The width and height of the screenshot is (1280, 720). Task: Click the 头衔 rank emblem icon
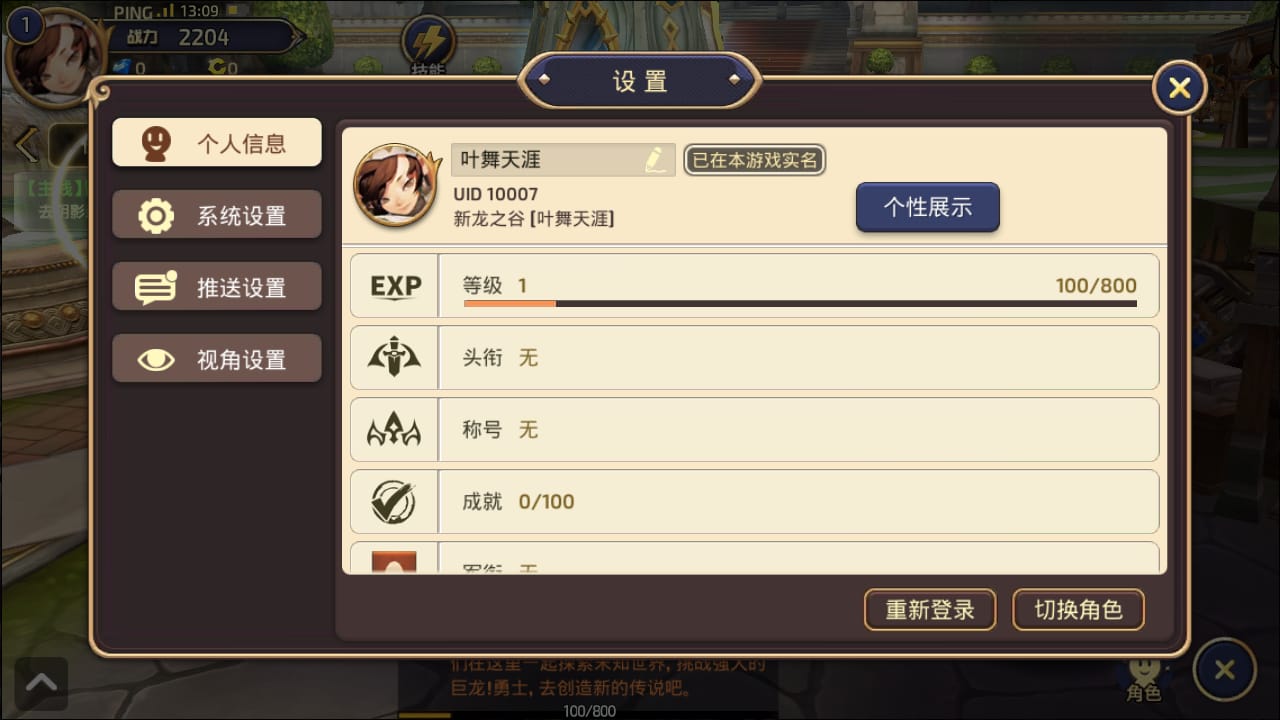394,358
